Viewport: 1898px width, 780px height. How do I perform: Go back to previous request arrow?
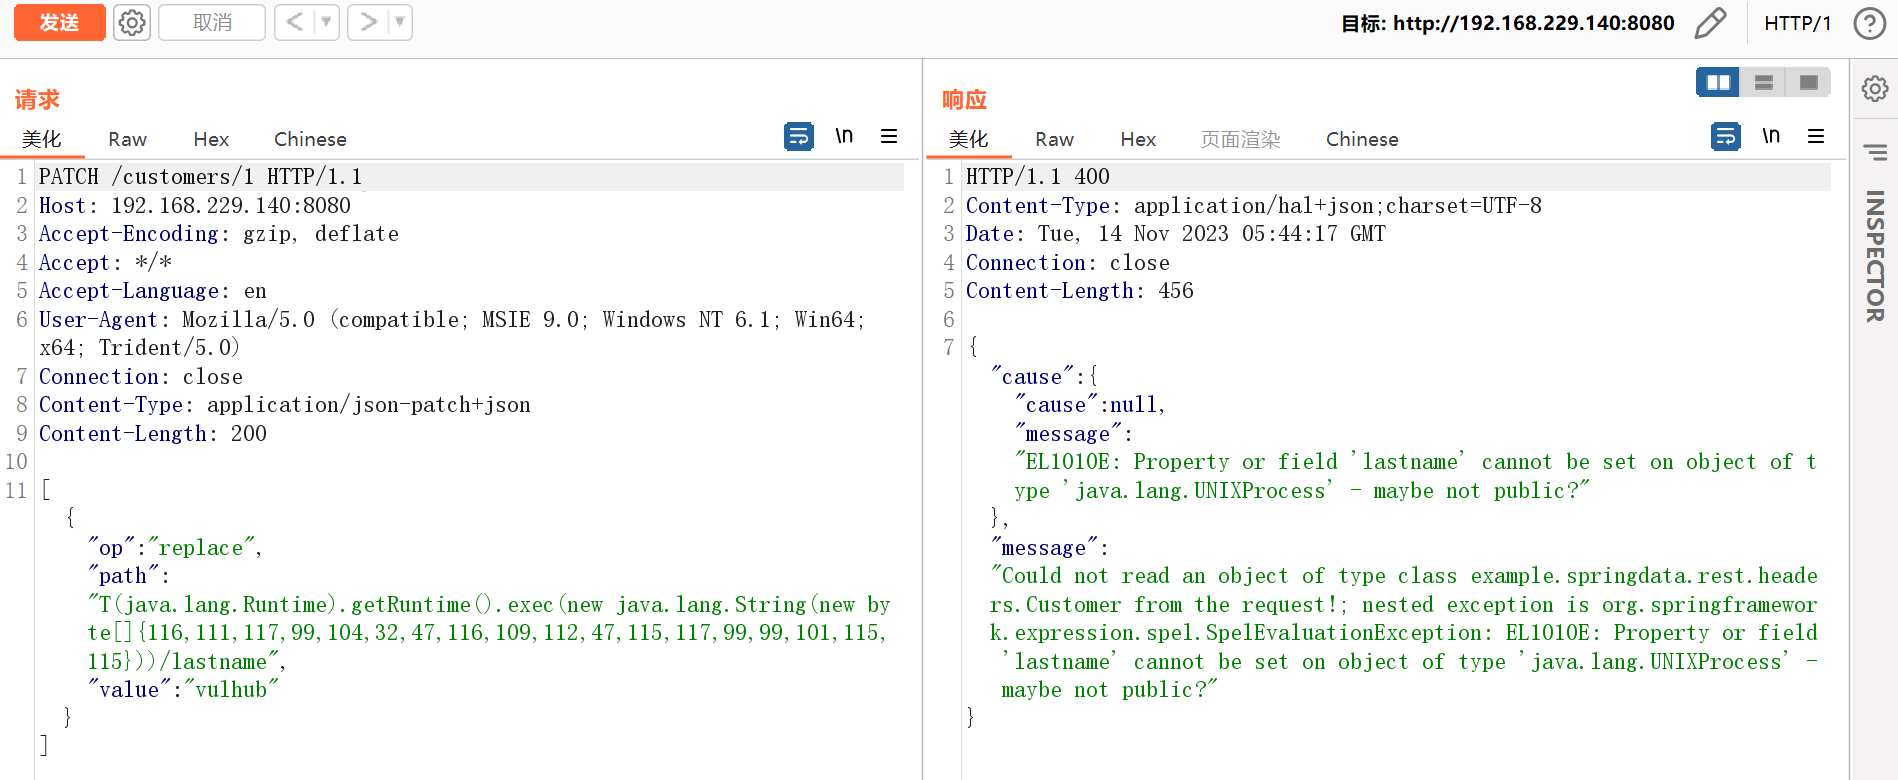294,22
